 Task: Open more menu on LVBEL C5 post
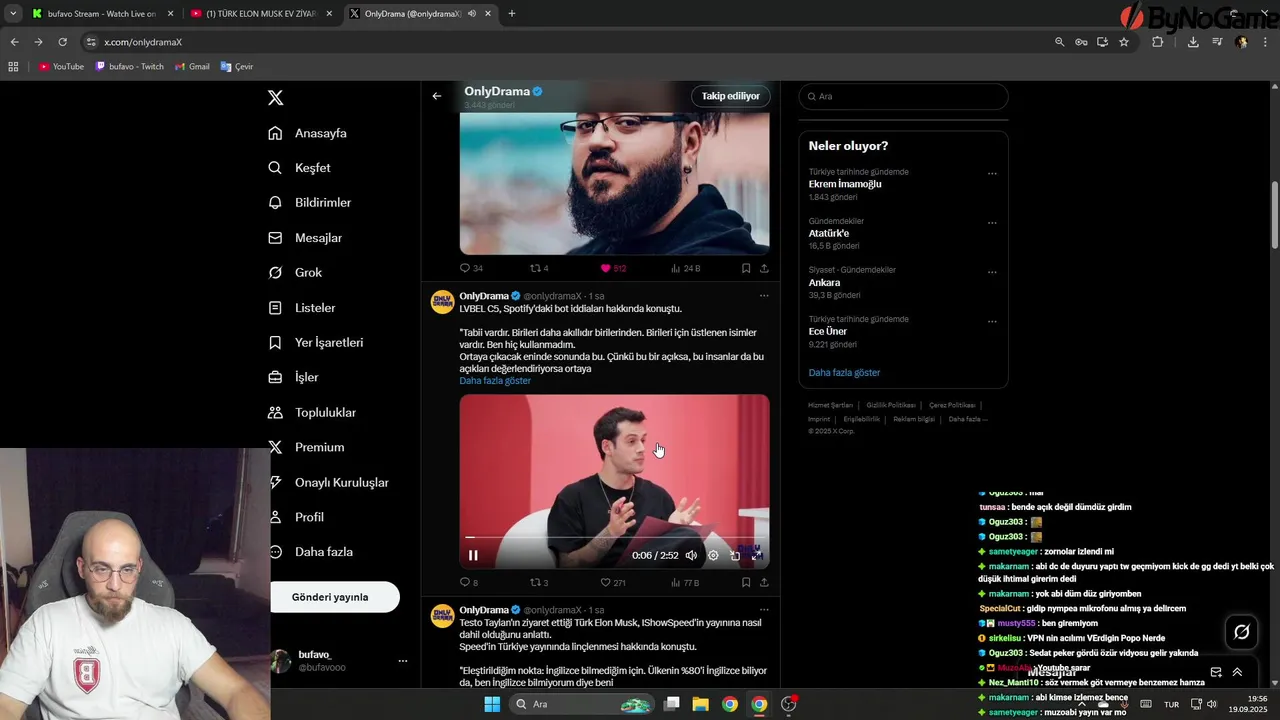(x=764, y=296)
